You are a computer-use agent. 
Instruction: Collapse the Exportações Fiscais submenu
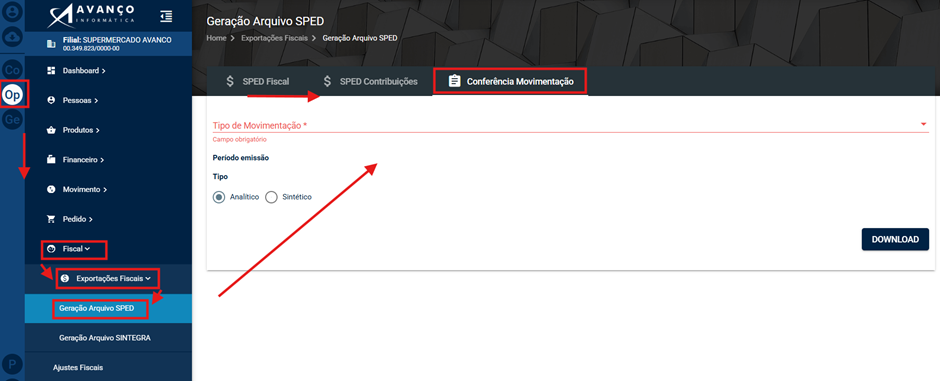tap(109, 279)
